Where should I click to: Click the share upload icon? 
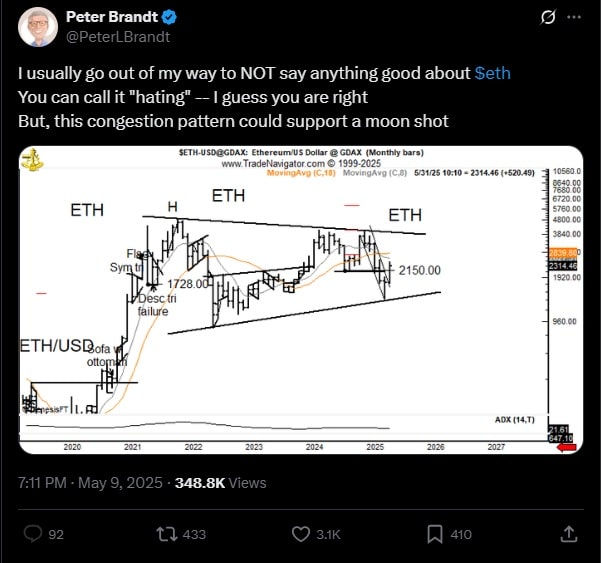[569, 534]
